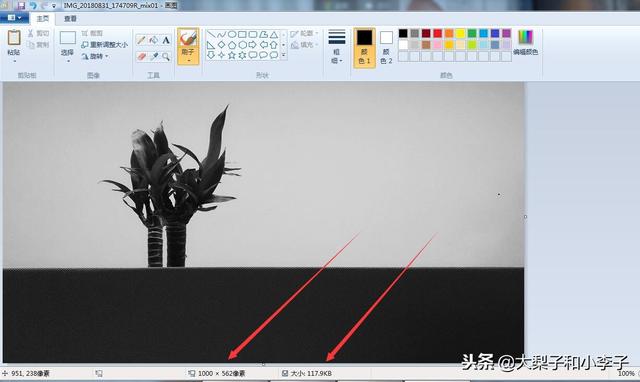The width and height of the screenshot is (640, 382).
Task: Click the 粘贴 (Paste) clipboard icon
Action: coord(14,38)
